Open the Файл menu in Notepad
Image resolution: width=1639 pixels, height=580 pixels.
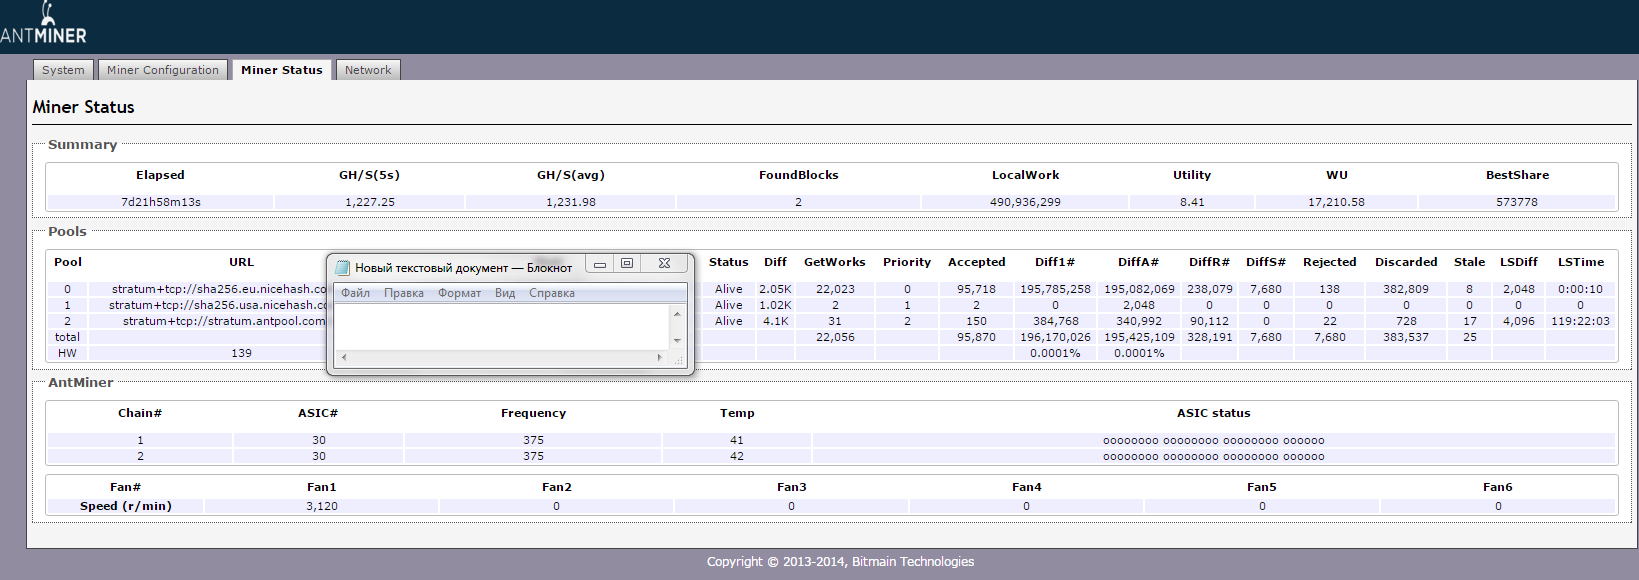point(355,293)
